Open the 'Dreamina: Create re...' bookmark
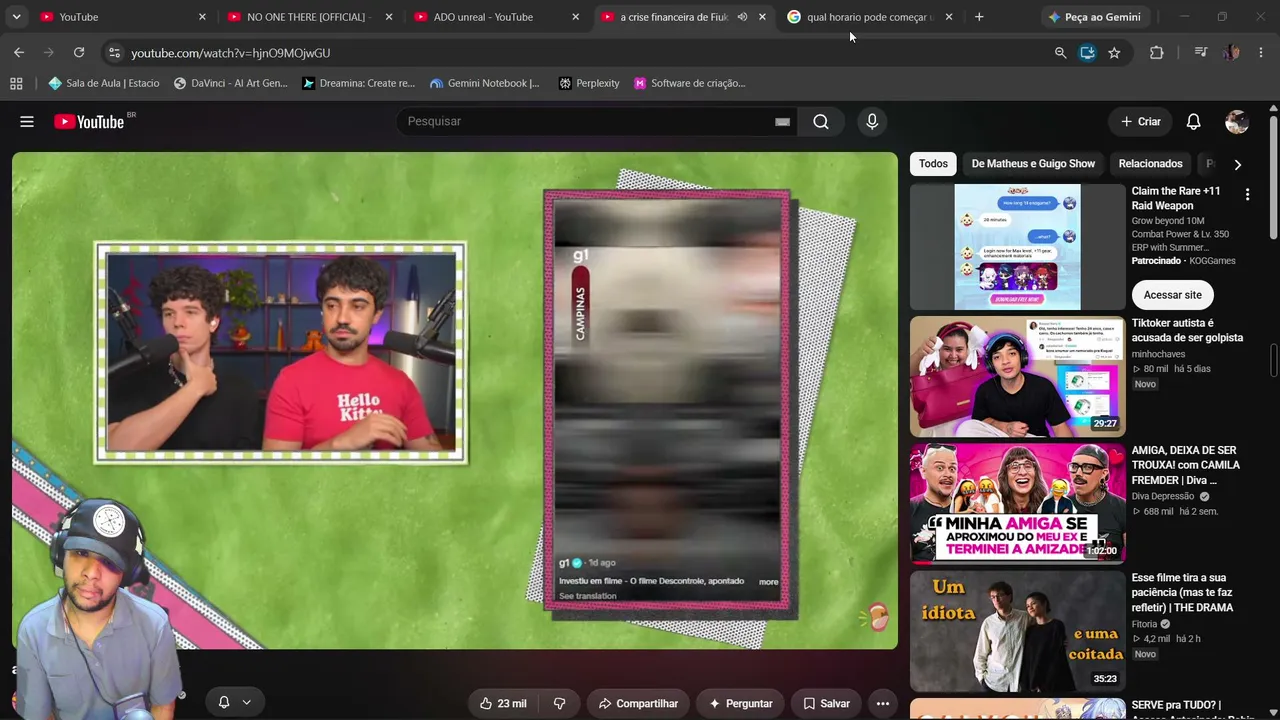 click(x=358, y=83)
